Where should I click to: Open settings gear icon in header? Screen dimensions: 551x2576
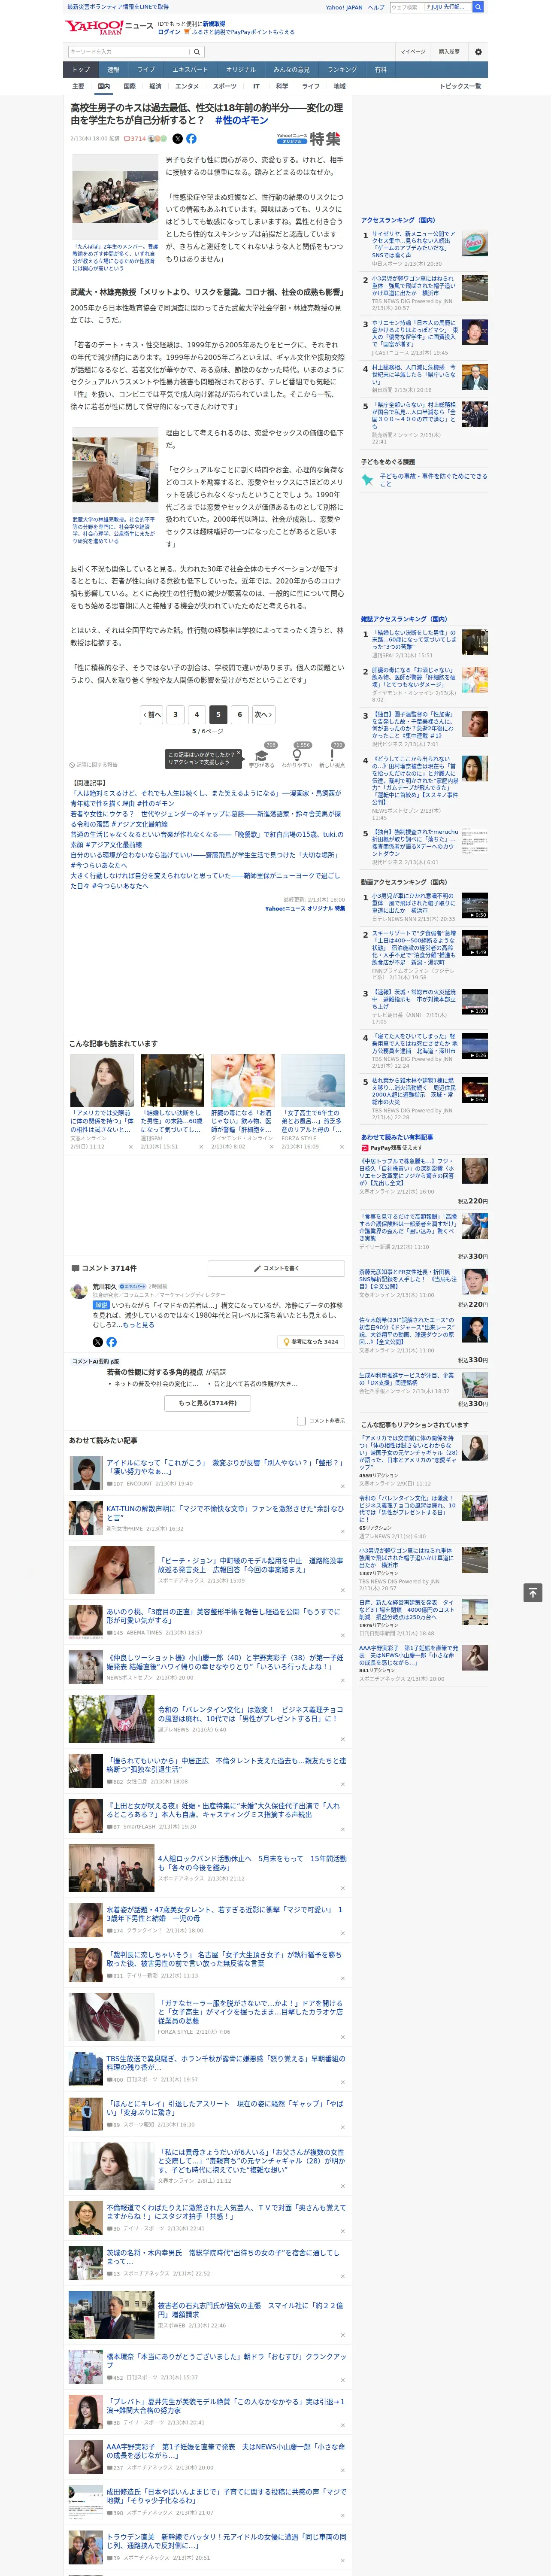pos(478,51)
